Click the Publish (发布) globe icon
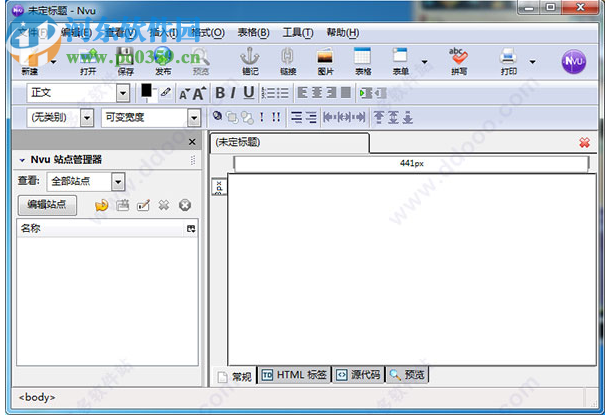608x415 pixels. tap(163, 61)
